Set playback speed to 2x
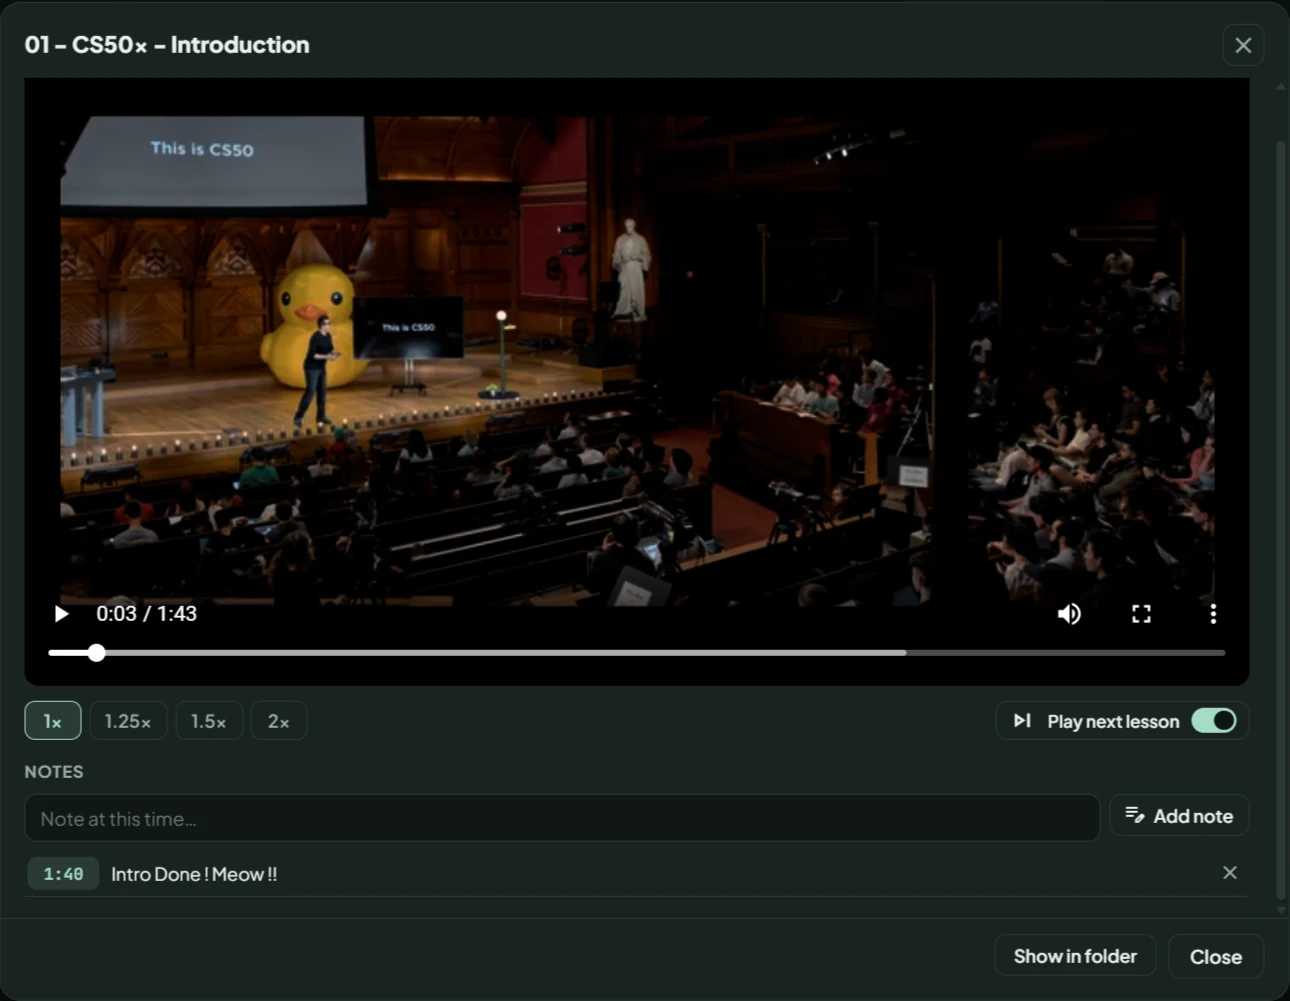The image size is (1290, 1001). coord(278,721)
